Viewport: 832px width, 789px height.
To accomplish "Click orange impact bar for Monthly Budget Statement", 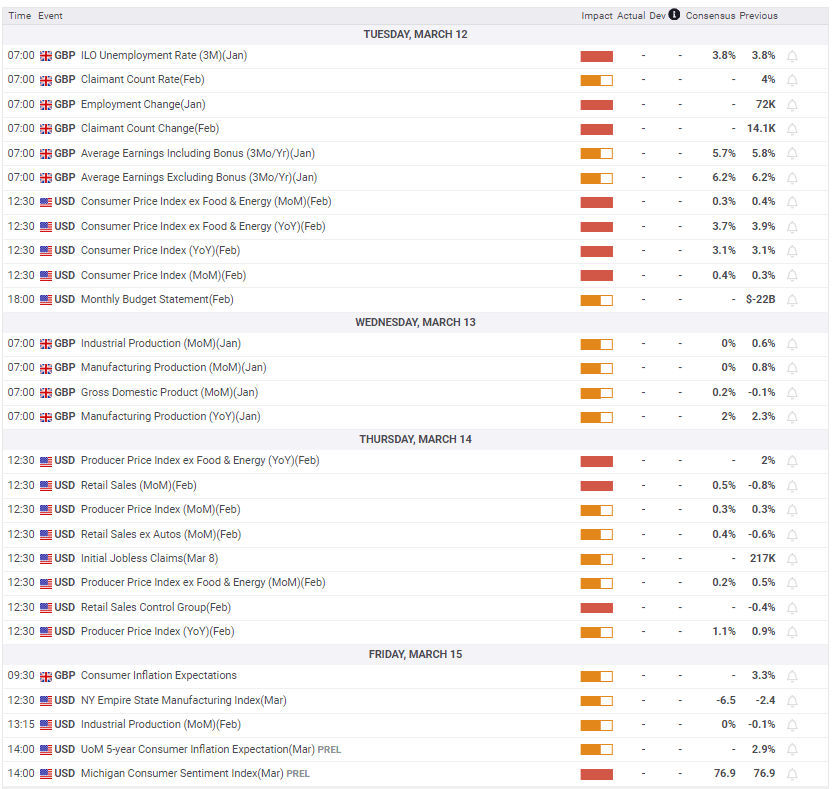I will 596,300.
